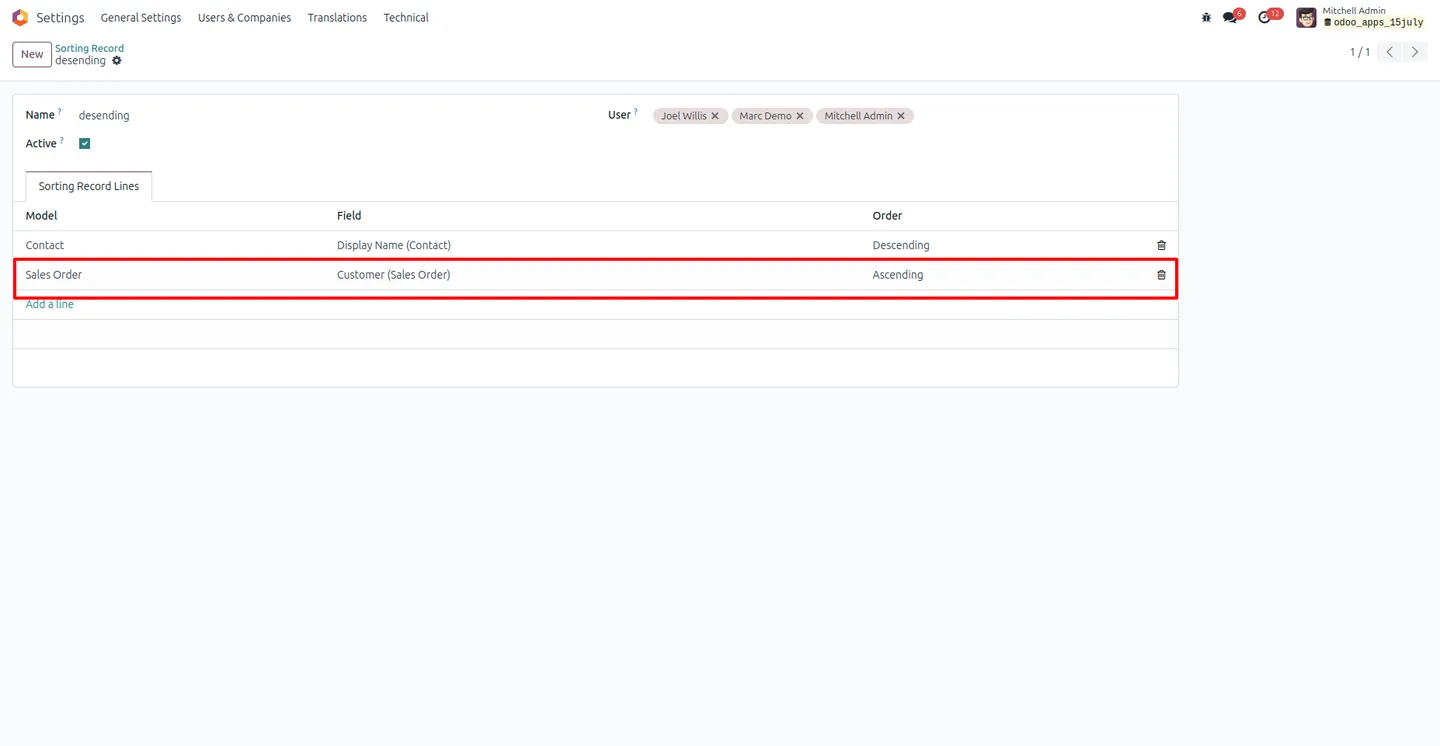Viewport: 1440px width, 746px height.
Task: Delete the Contact sorting line
Action: coord(1161,245)
